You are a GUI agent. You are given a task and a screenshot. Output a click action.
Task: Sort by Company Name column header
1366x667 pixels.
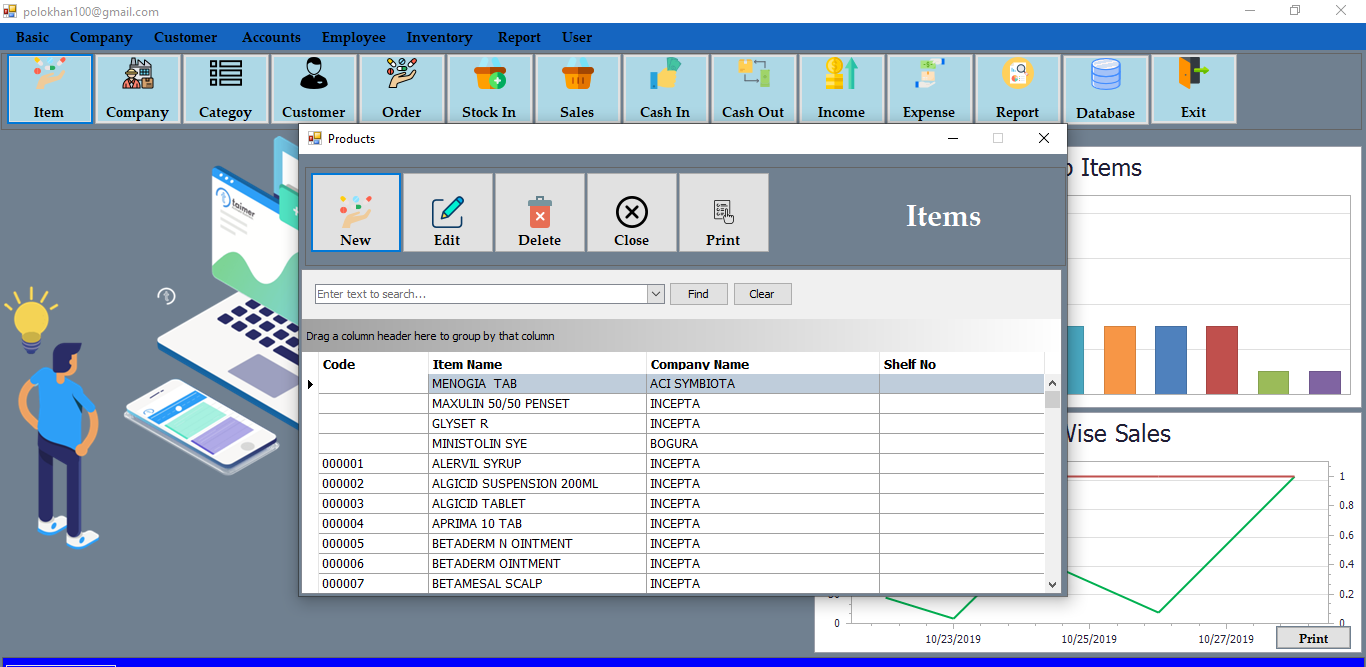tap(763, 364)
